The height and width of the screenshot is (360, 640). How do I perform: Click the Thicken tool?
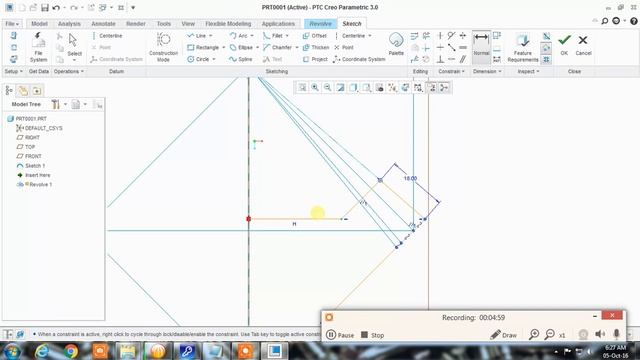coord(316,47)
